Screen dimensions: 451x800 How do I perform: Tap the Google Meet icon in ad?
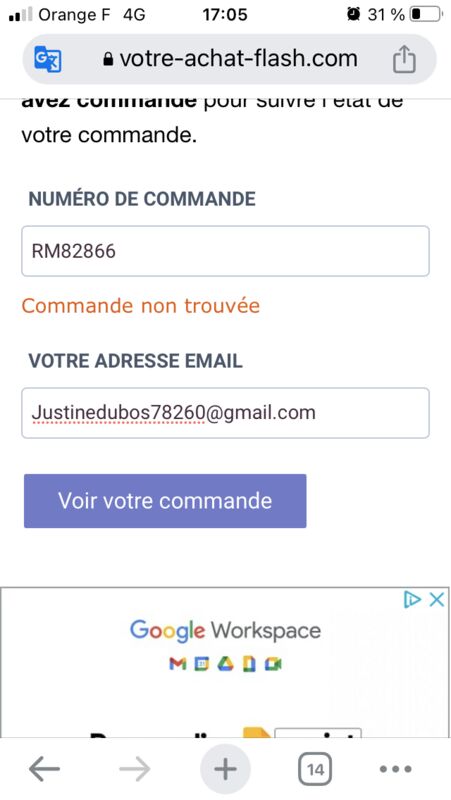pyautogui.click(x=274, y=664)
